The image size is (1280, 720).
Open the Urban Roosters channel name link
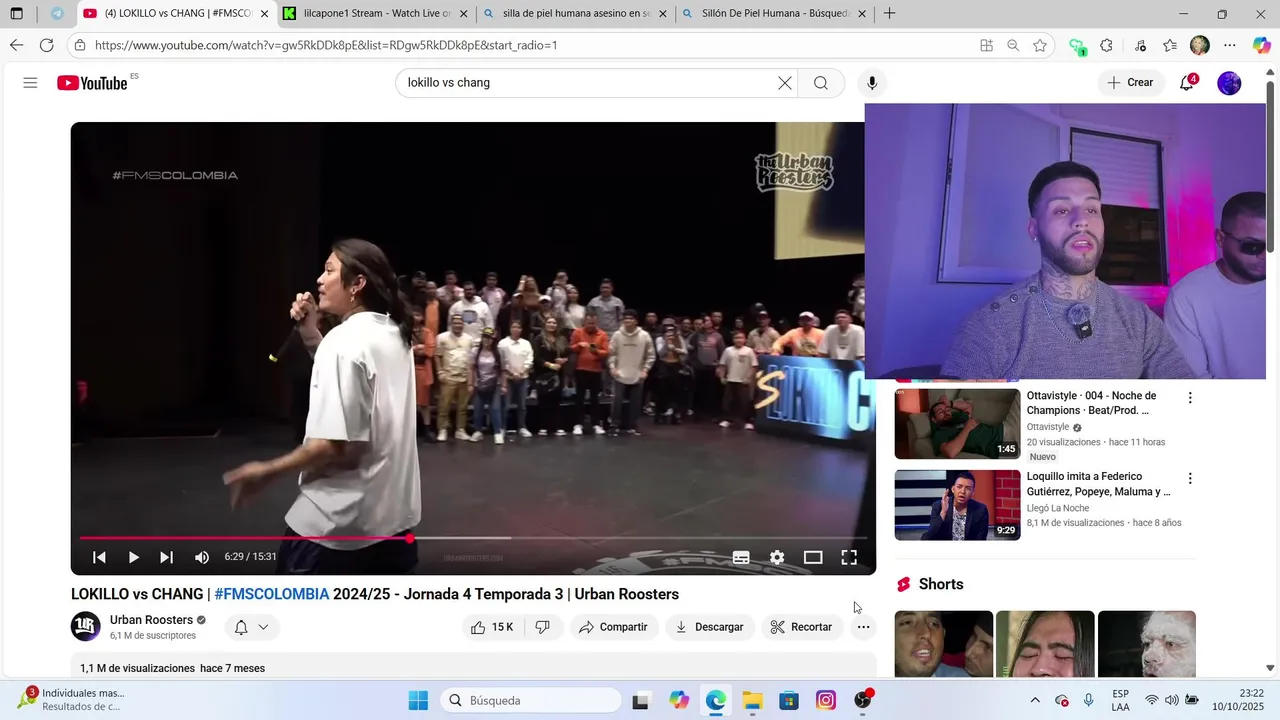tap(151, 620)
